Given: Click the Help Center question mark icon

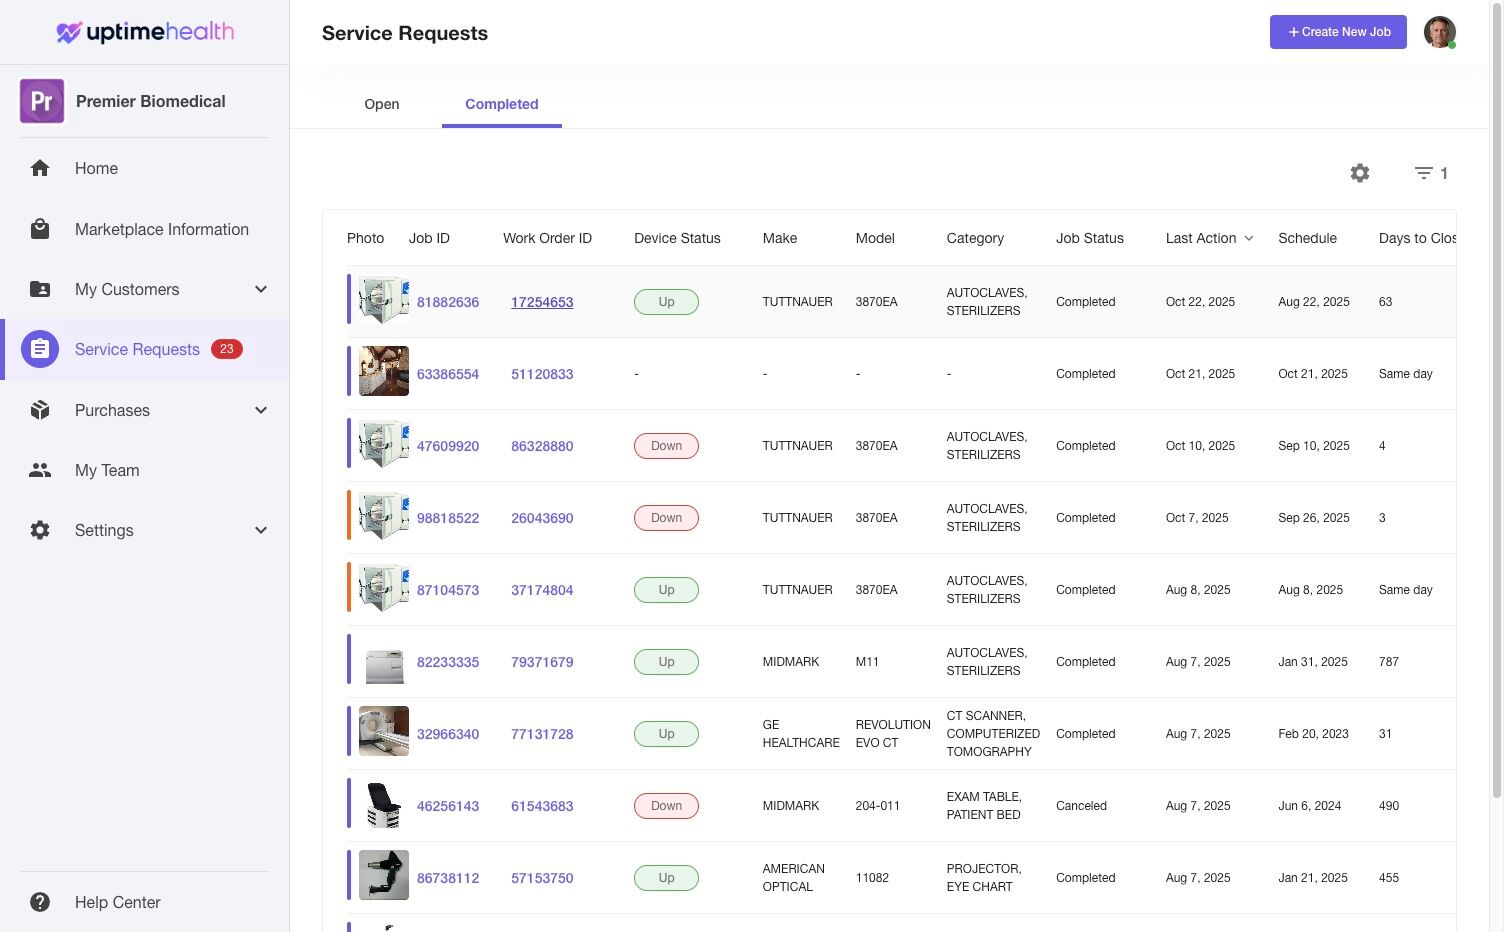Looking at the screenshot, I should 40,902.
